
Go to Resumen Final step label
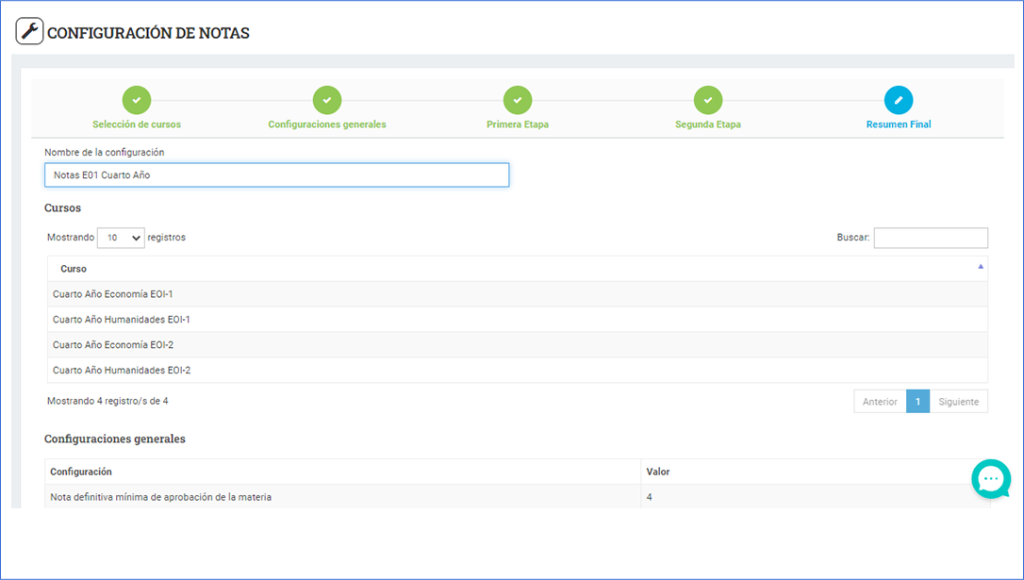coord(898,125)
